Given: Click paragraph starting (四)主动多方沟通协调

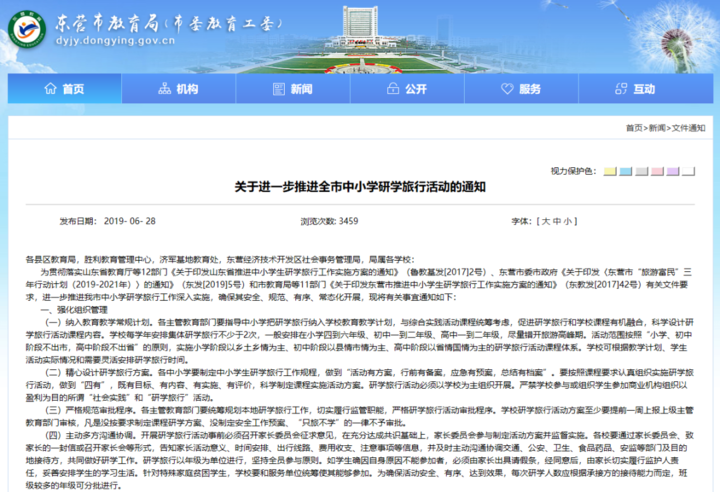Looking at the screenshot, I should (x=360, y=460).
